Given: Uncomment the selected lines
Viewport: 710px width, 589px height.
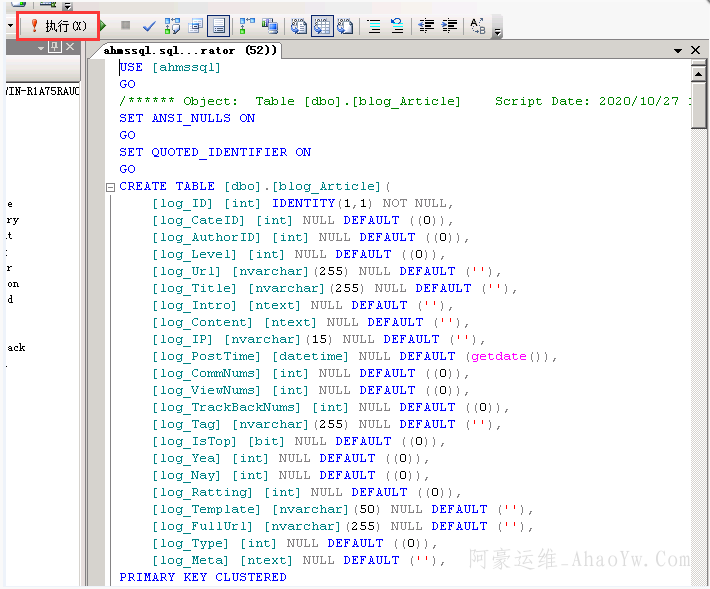Looking at the screenshot, I should [397, 25].
